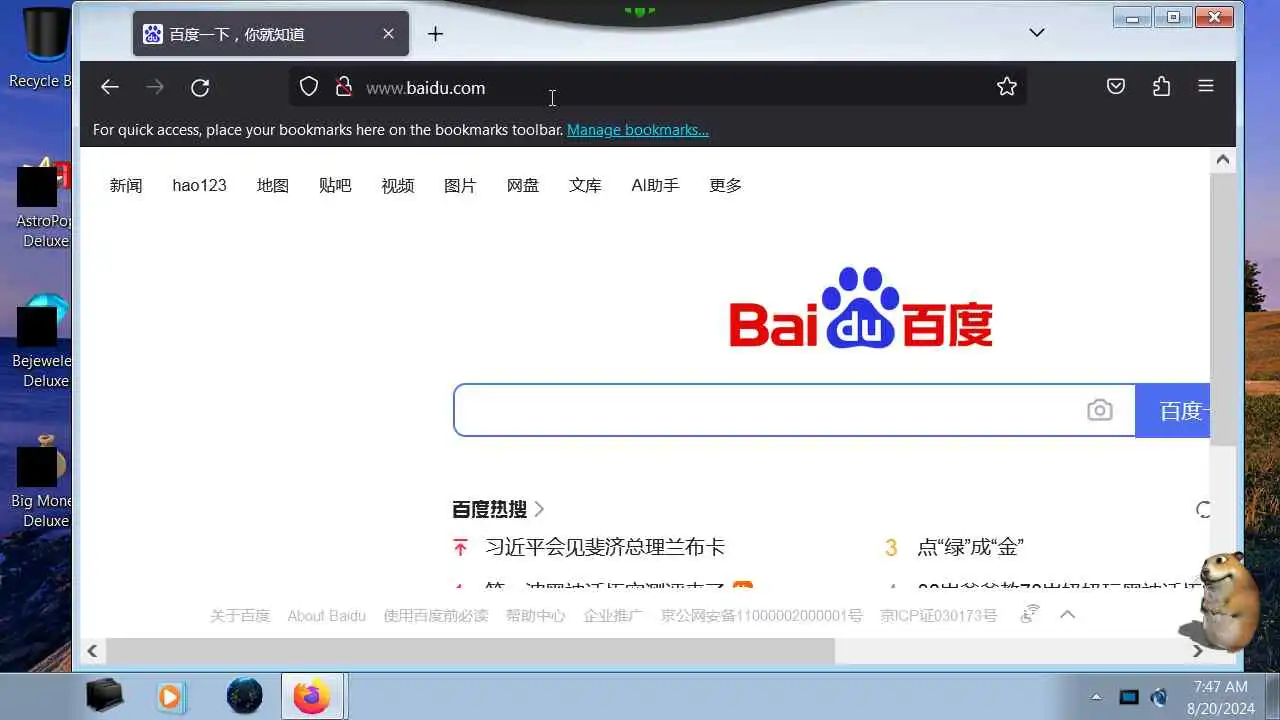Click the blue 百度一下 search button
The height and width of the screenshot is (720, 1280).
(1173, 410)
